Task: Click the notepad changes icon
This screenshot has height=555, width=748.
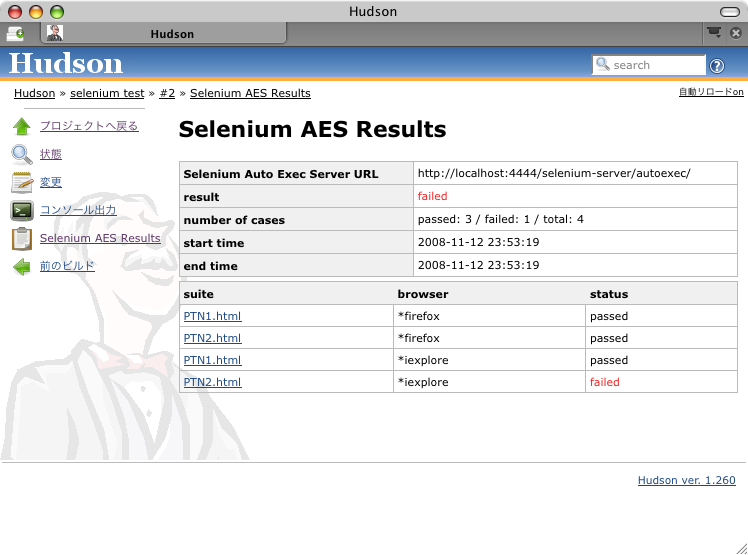Action: tap(22, 182)
